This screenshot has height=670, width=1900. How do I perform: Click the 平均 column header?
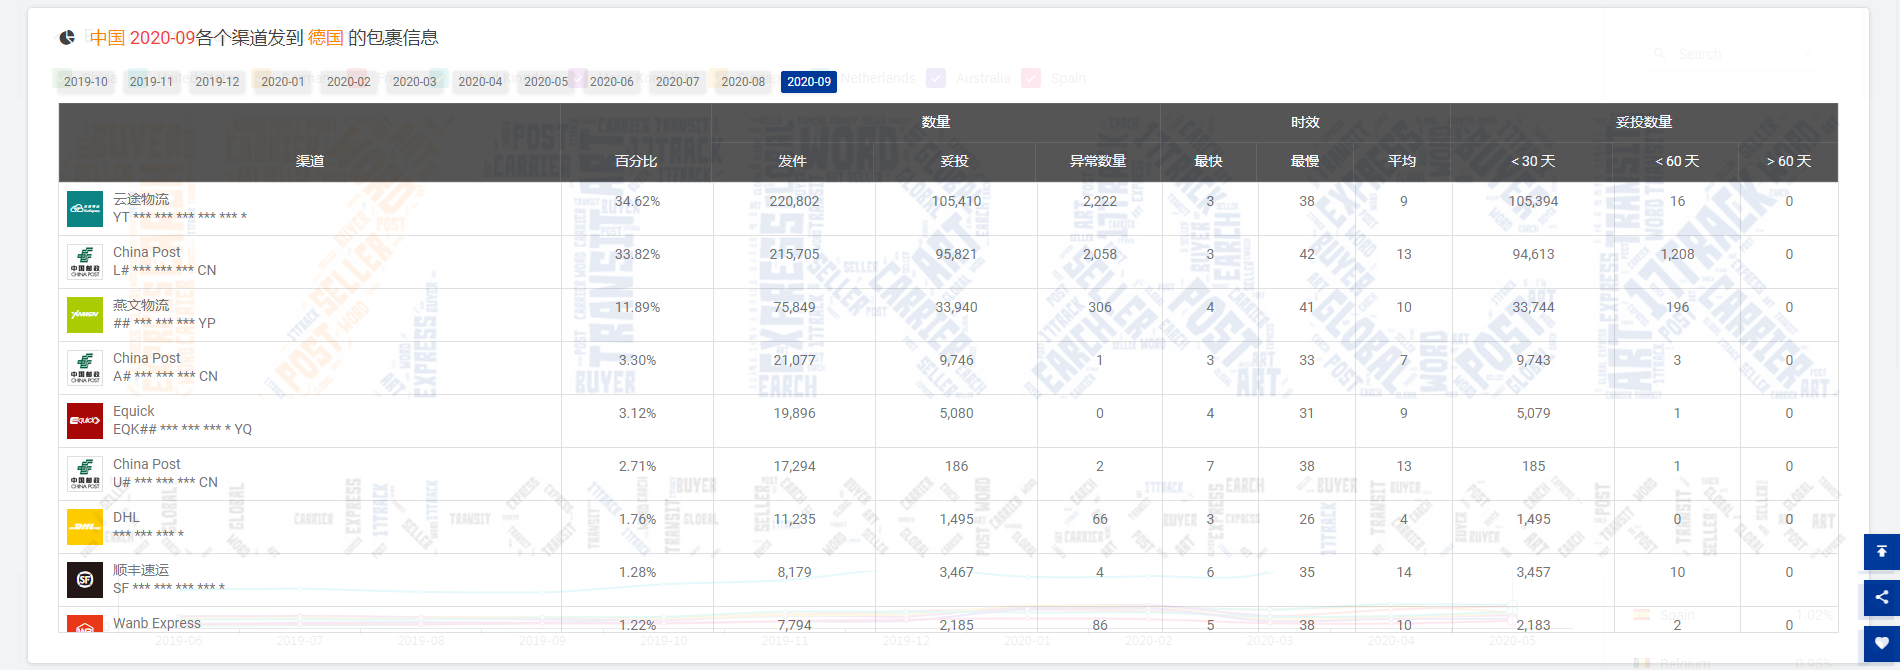1402,161
